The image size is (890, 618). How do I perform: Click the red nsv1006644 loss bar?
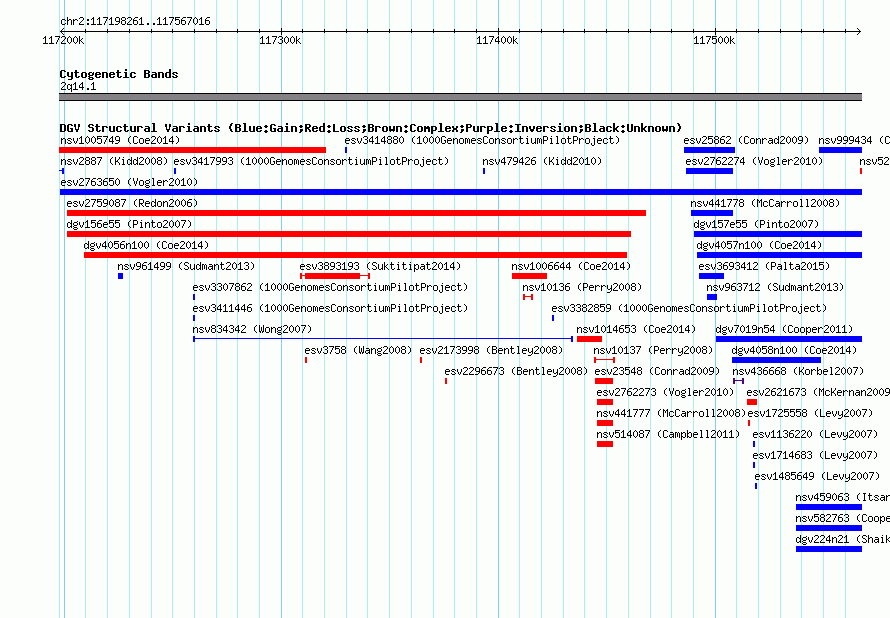tap(530, 276)
